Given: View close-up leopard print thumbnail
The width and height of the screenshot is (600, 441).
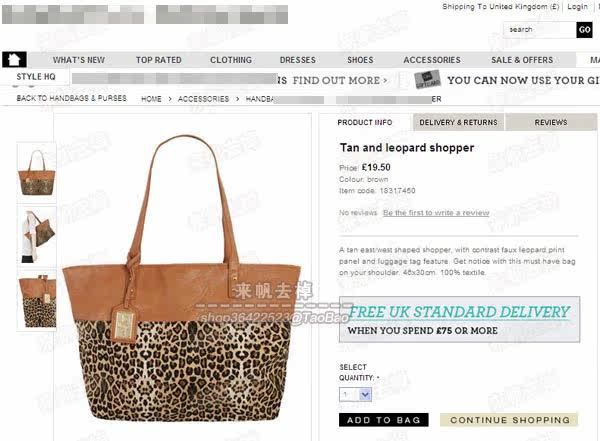Looking at the screenshot, I should click(37, 301).
